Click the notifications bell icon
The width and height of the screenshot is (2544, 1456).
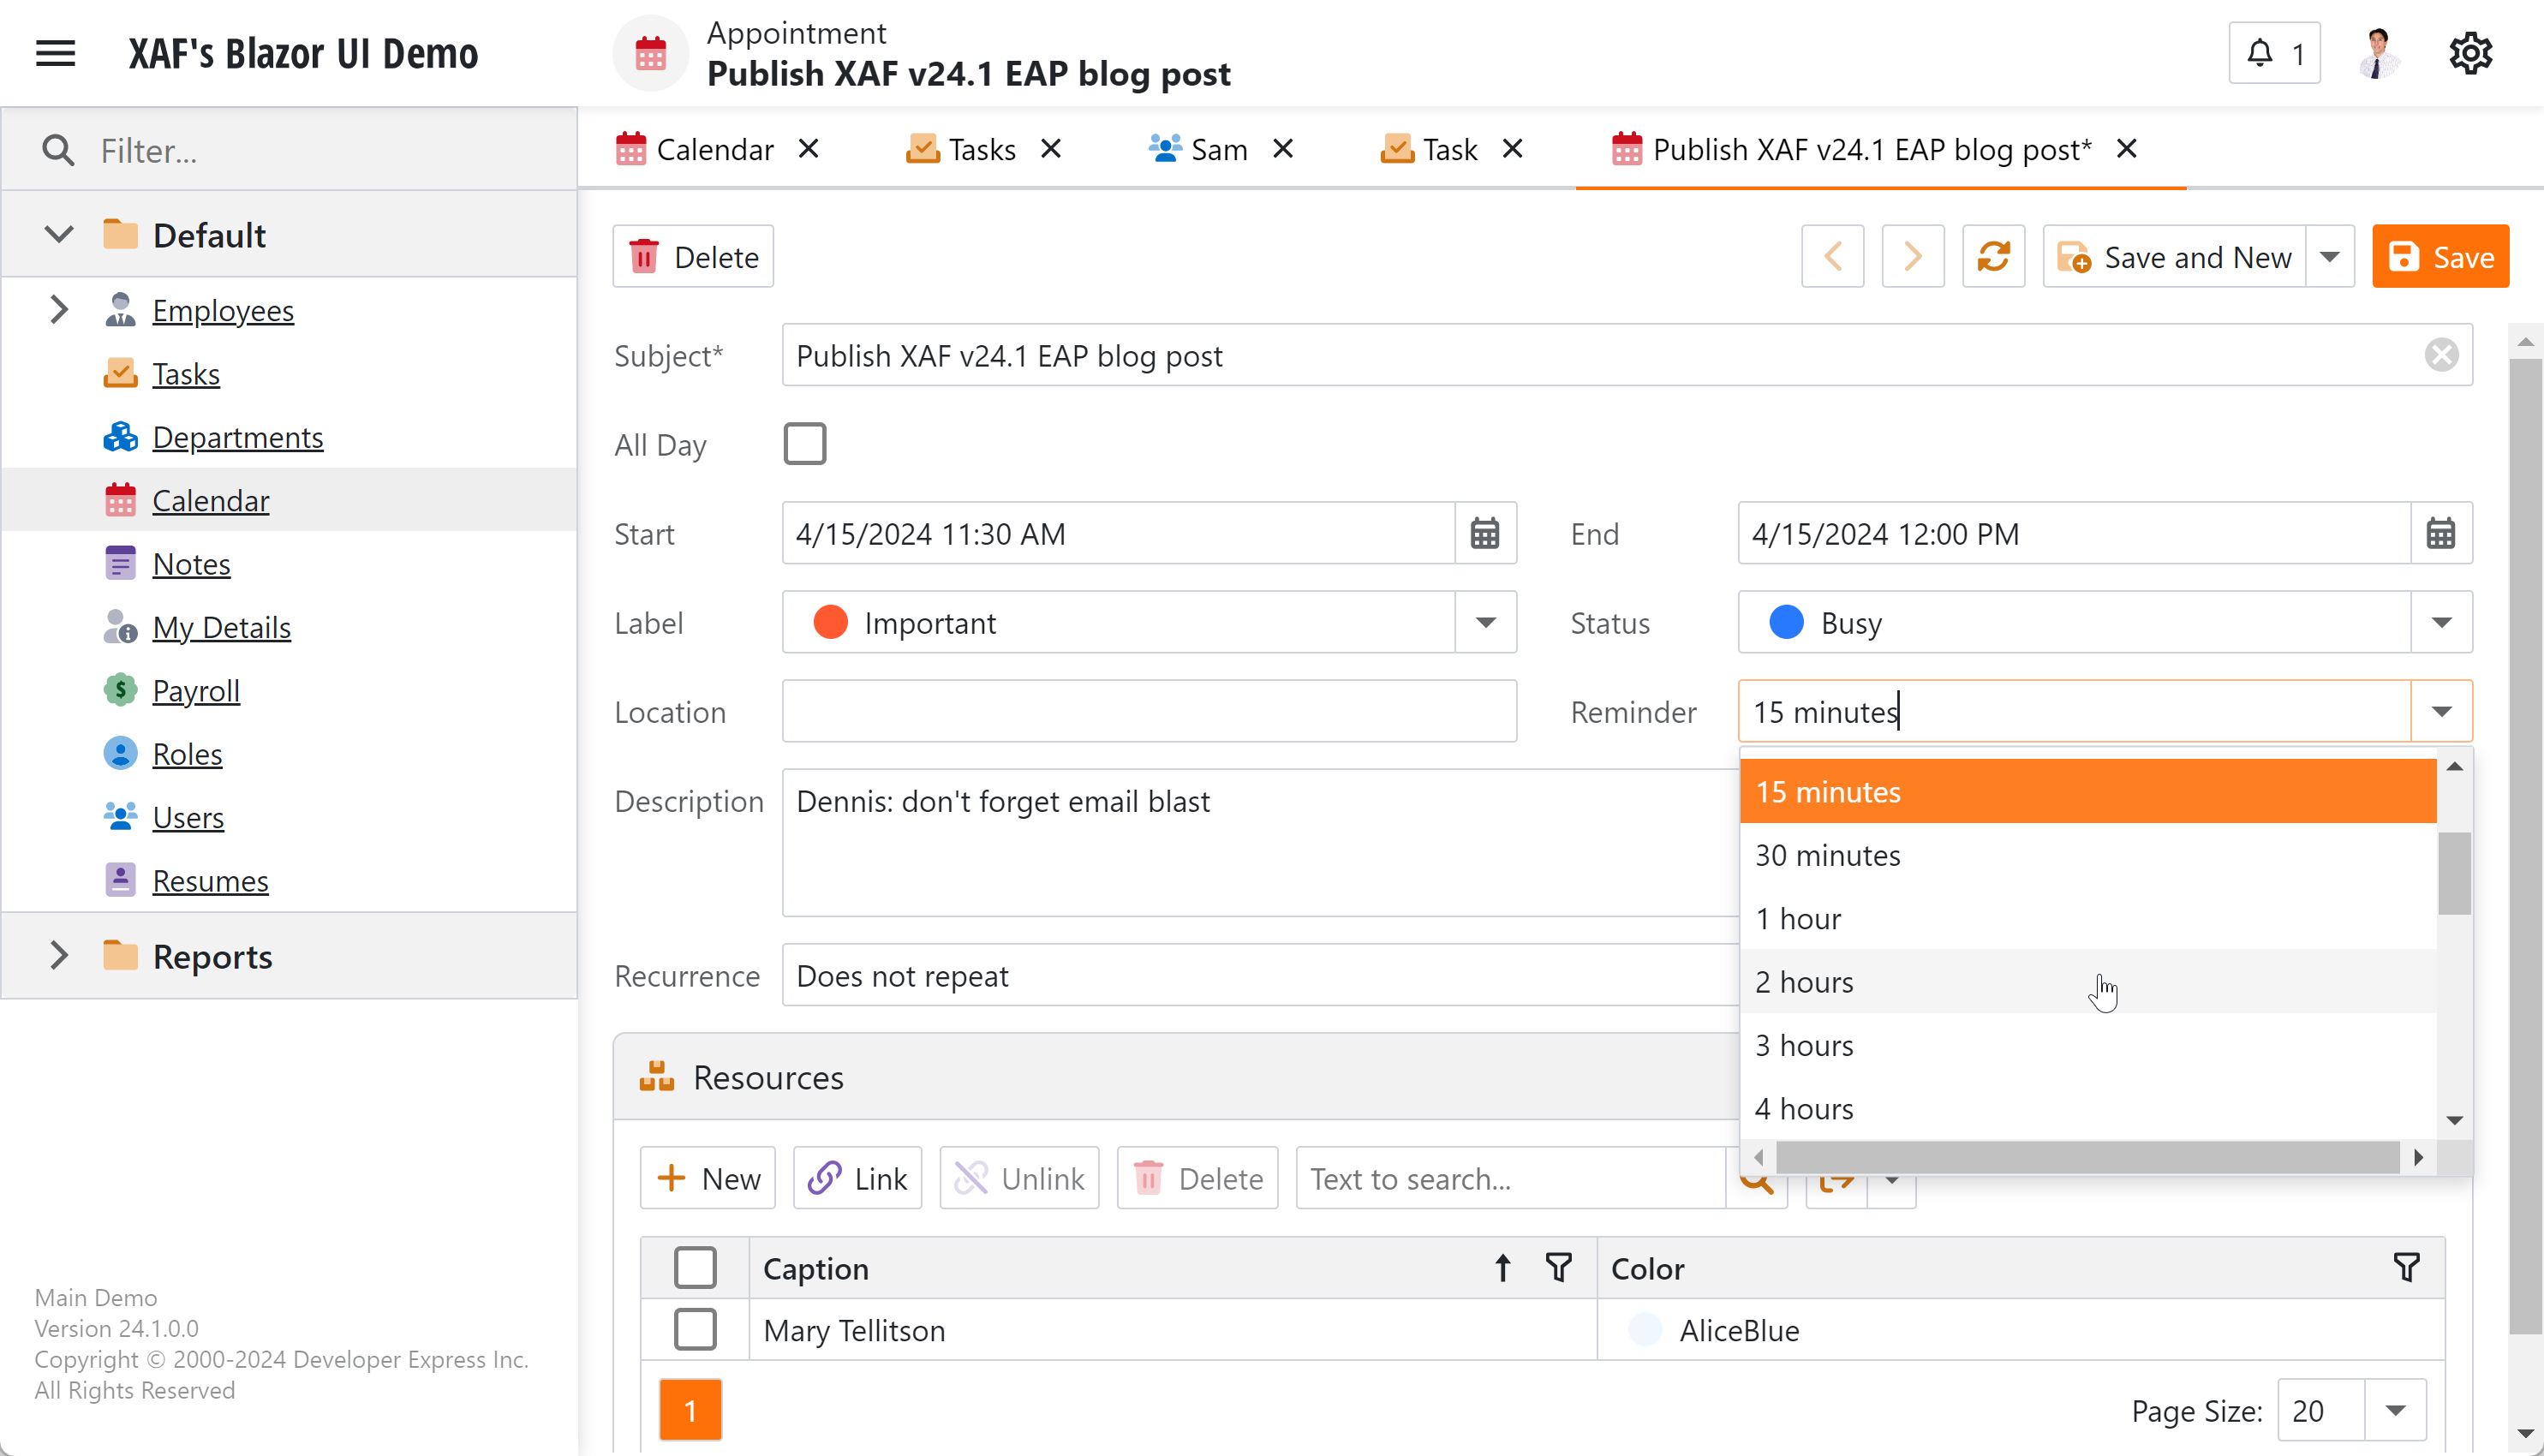coord(2260,53)
